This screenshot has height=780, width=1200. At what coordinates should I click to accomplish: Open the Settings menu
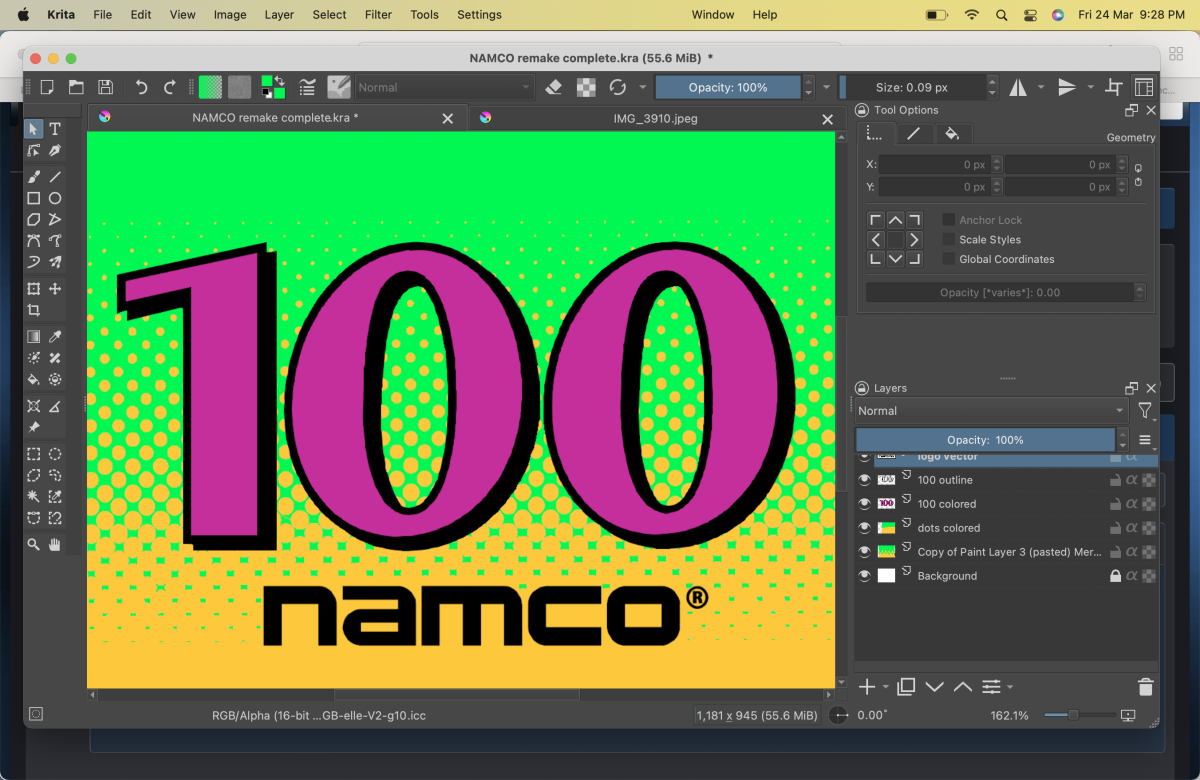coord(479,15)
